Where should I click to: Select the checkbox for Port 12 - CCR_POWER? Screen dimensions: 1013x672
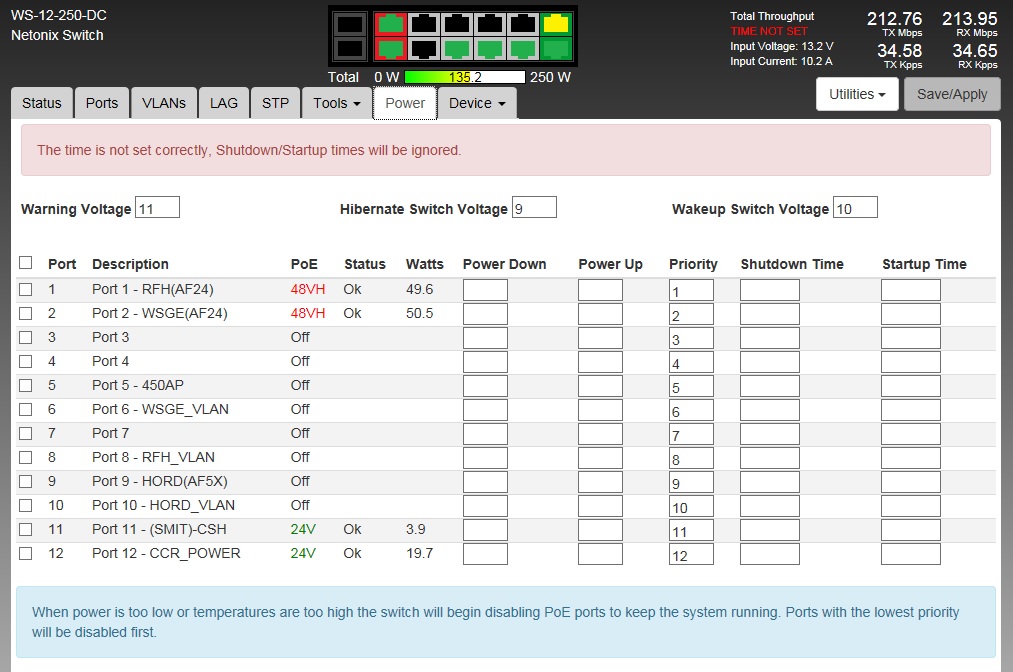coord(26,553)
